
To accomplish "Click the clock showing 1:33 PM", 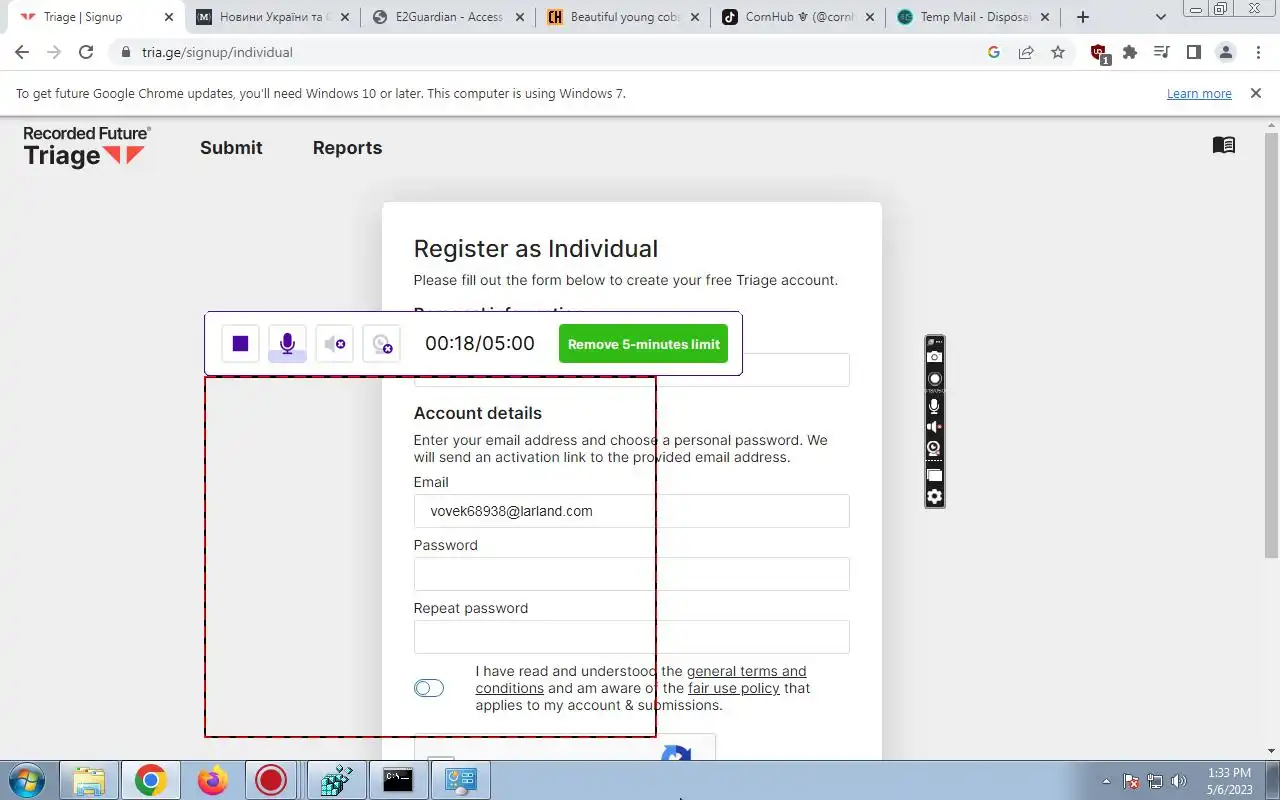I will [1229, 773].
